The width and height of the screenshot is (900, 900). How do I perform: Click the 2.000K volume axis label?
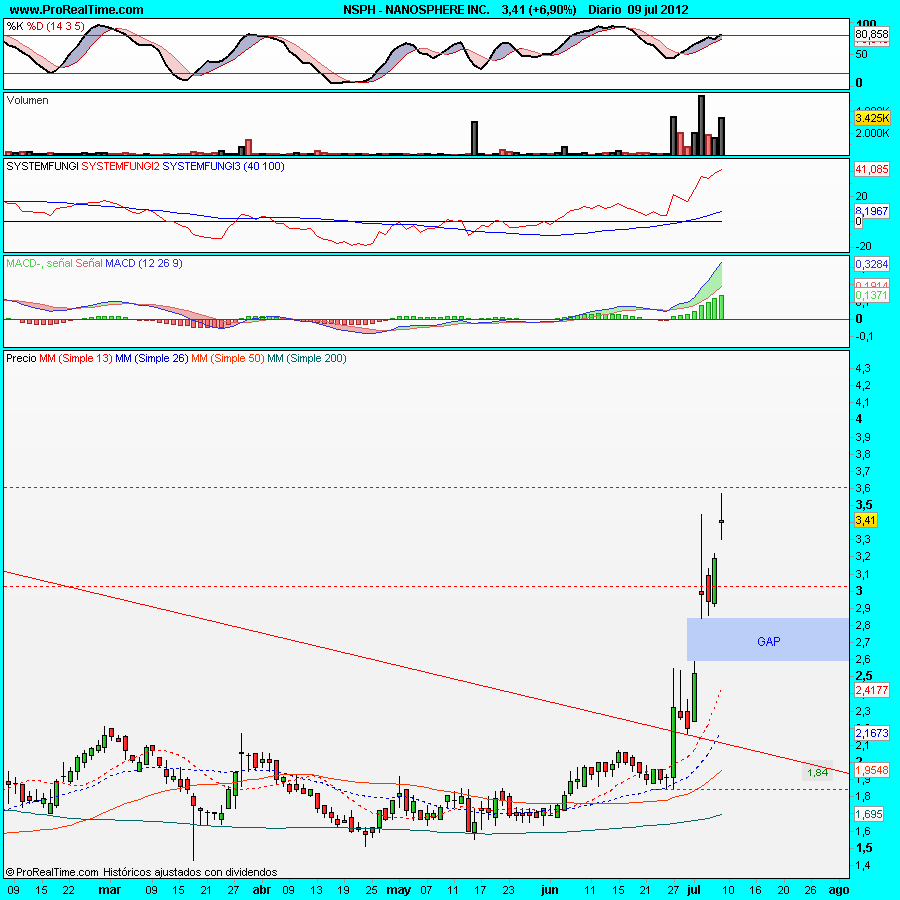pos(872,134)
